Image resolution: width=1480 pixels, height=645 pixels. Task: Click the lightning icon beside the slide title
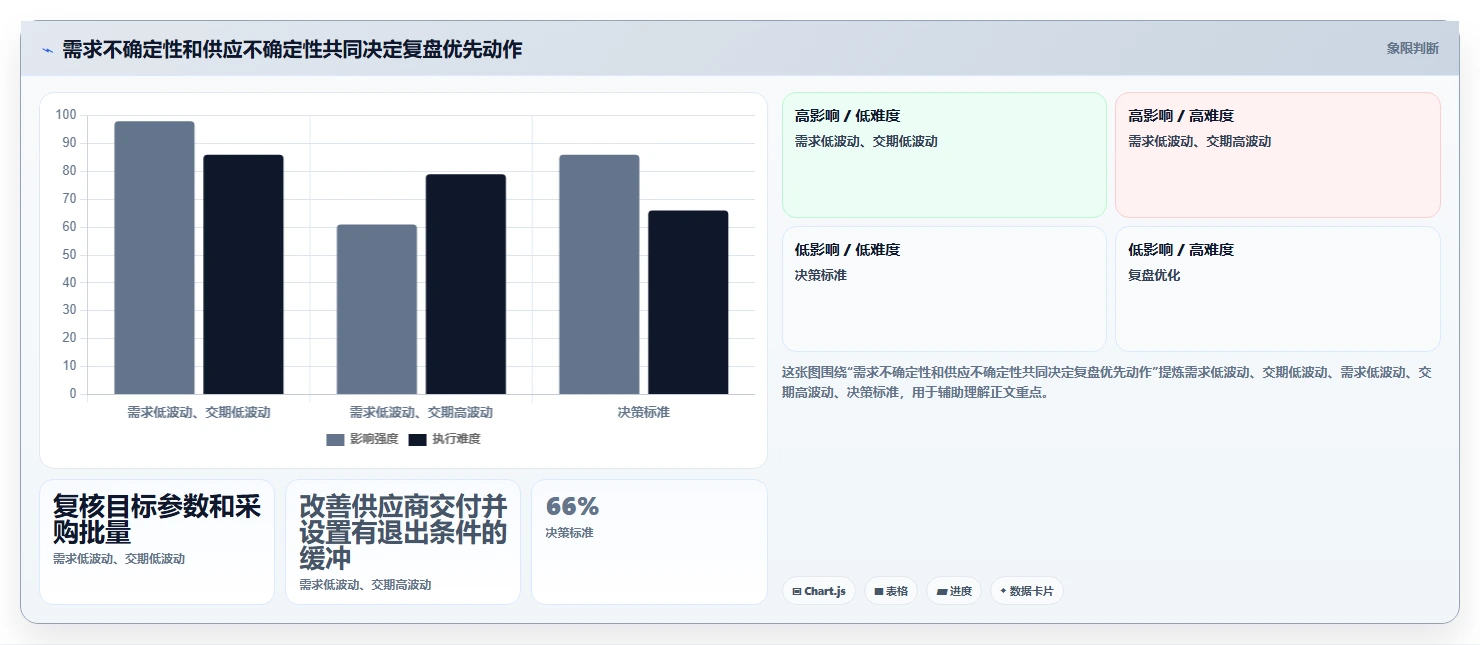click(x=47, y=50)
